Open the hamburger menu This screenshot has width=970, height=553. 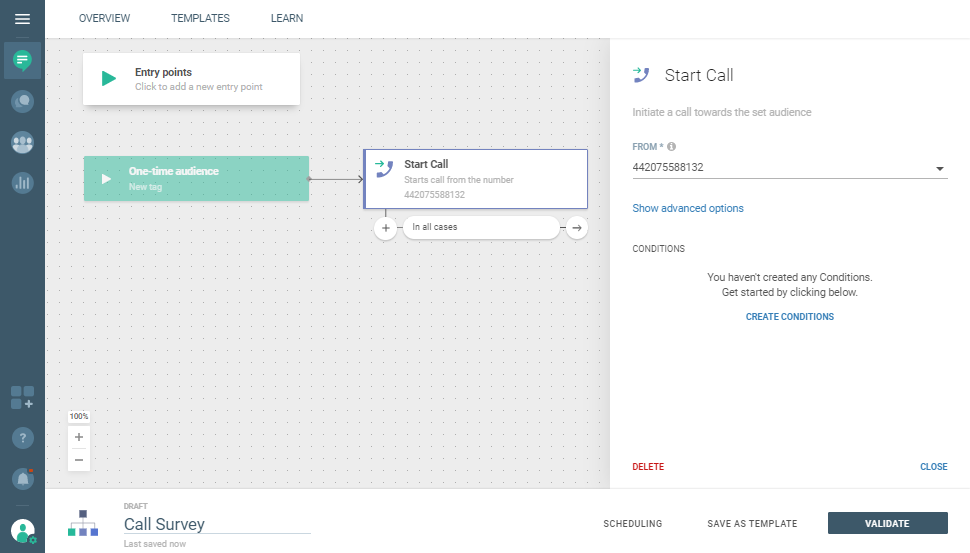[22, 19]
